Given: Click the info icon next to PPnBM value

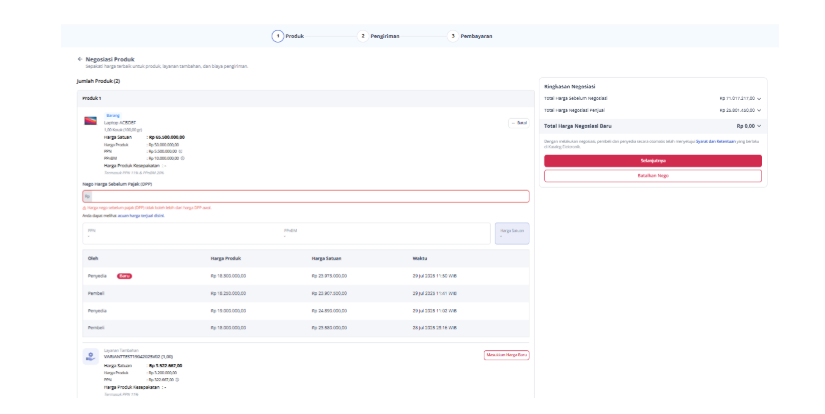Looking at the screenshot, I should [x=183, y=158].
